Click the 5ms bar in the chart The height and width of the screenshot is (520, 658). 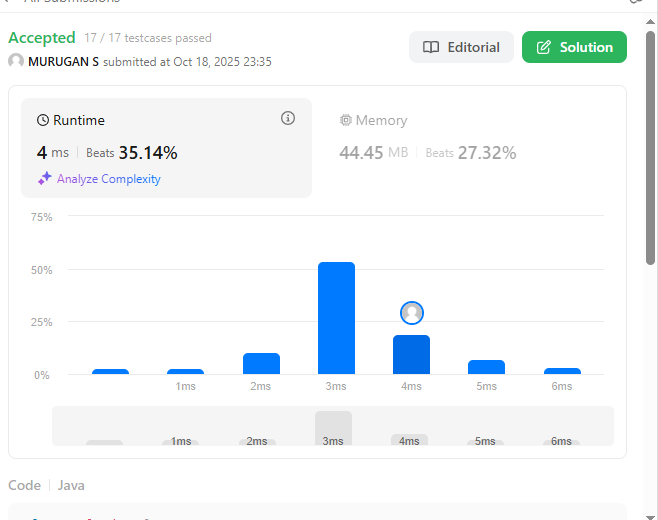click(x=486, y=367)
